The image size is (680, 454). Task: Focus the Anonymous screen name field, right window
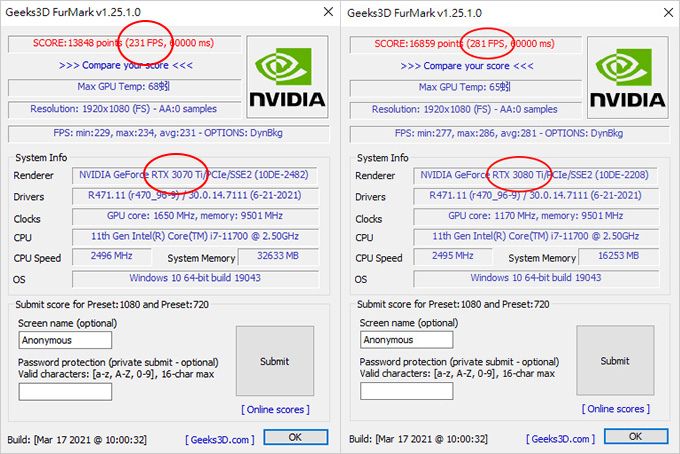pyautogui.click(x=406, y=340)
